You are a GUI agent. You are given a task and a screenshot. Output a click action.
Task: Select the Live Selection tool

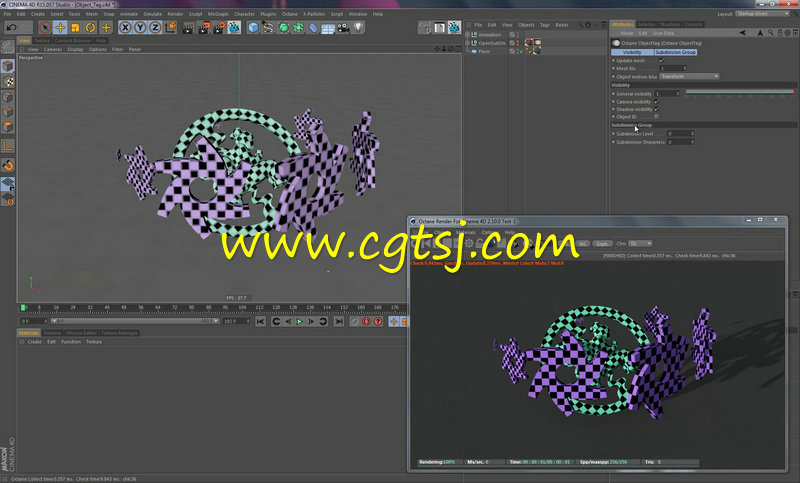pos(45,27)
